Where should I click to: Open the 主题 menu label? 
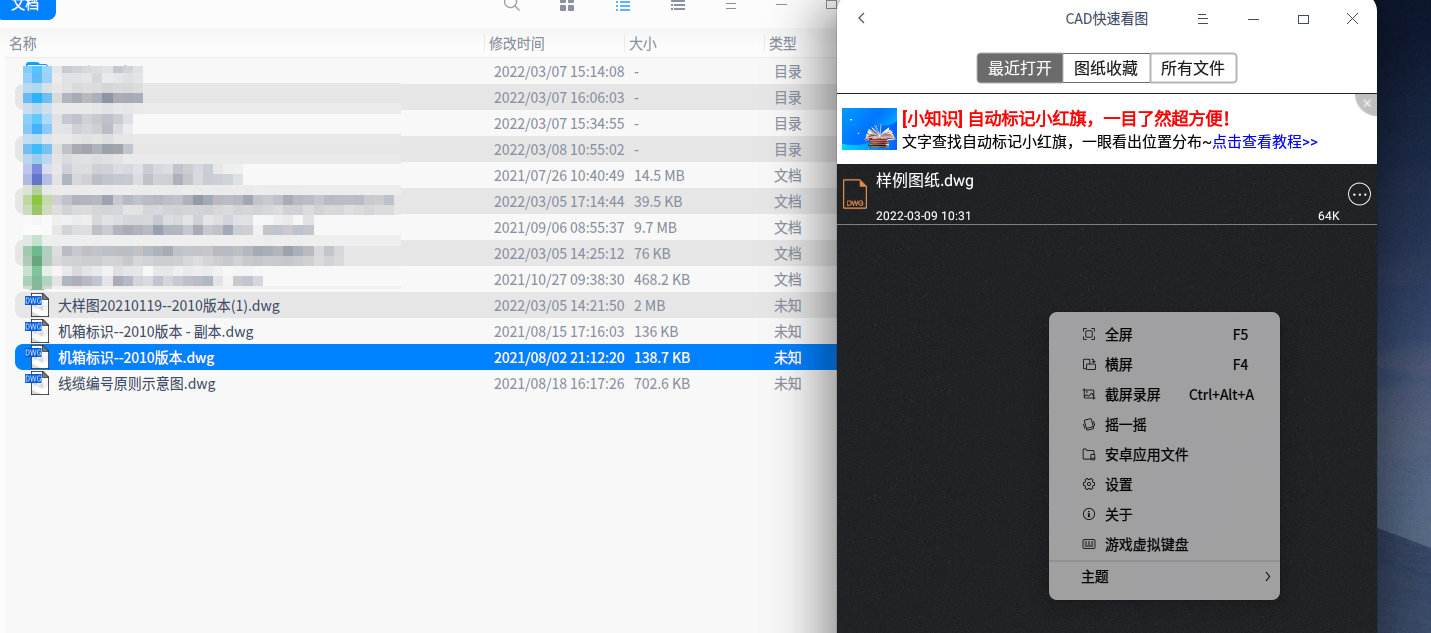tap(1095, 577)
